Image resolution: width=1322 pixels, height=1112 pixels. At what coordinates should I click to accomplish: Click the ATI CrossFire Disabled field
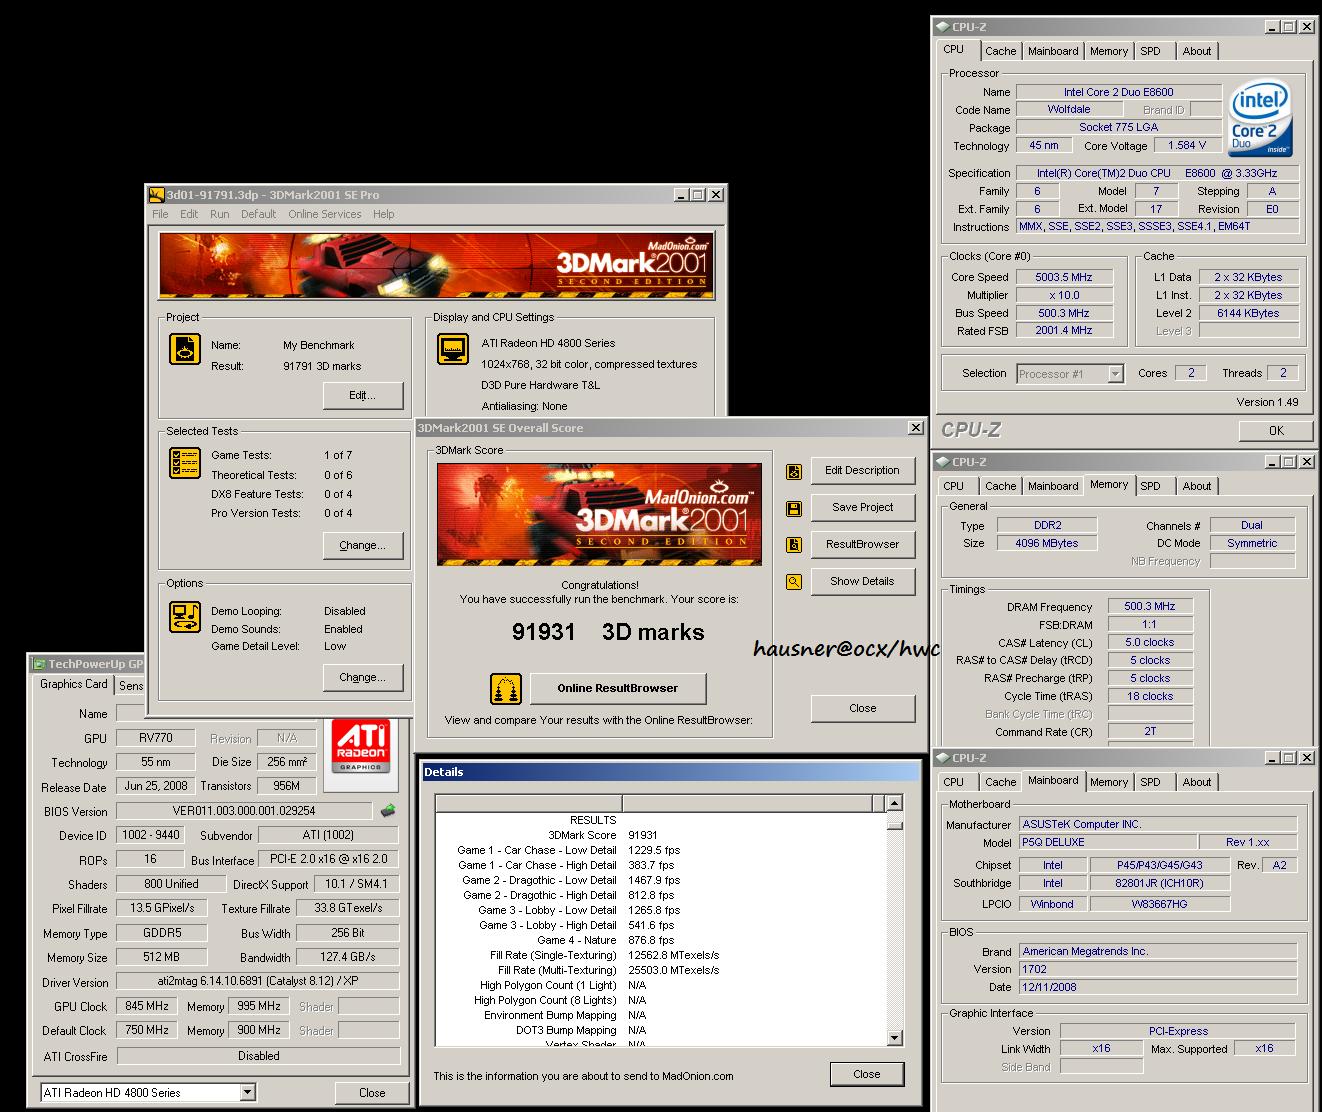point(258,1056)
